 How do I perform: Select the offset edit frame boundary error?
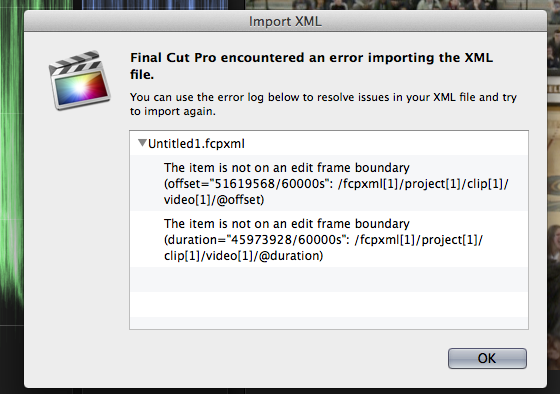[329, 183]
